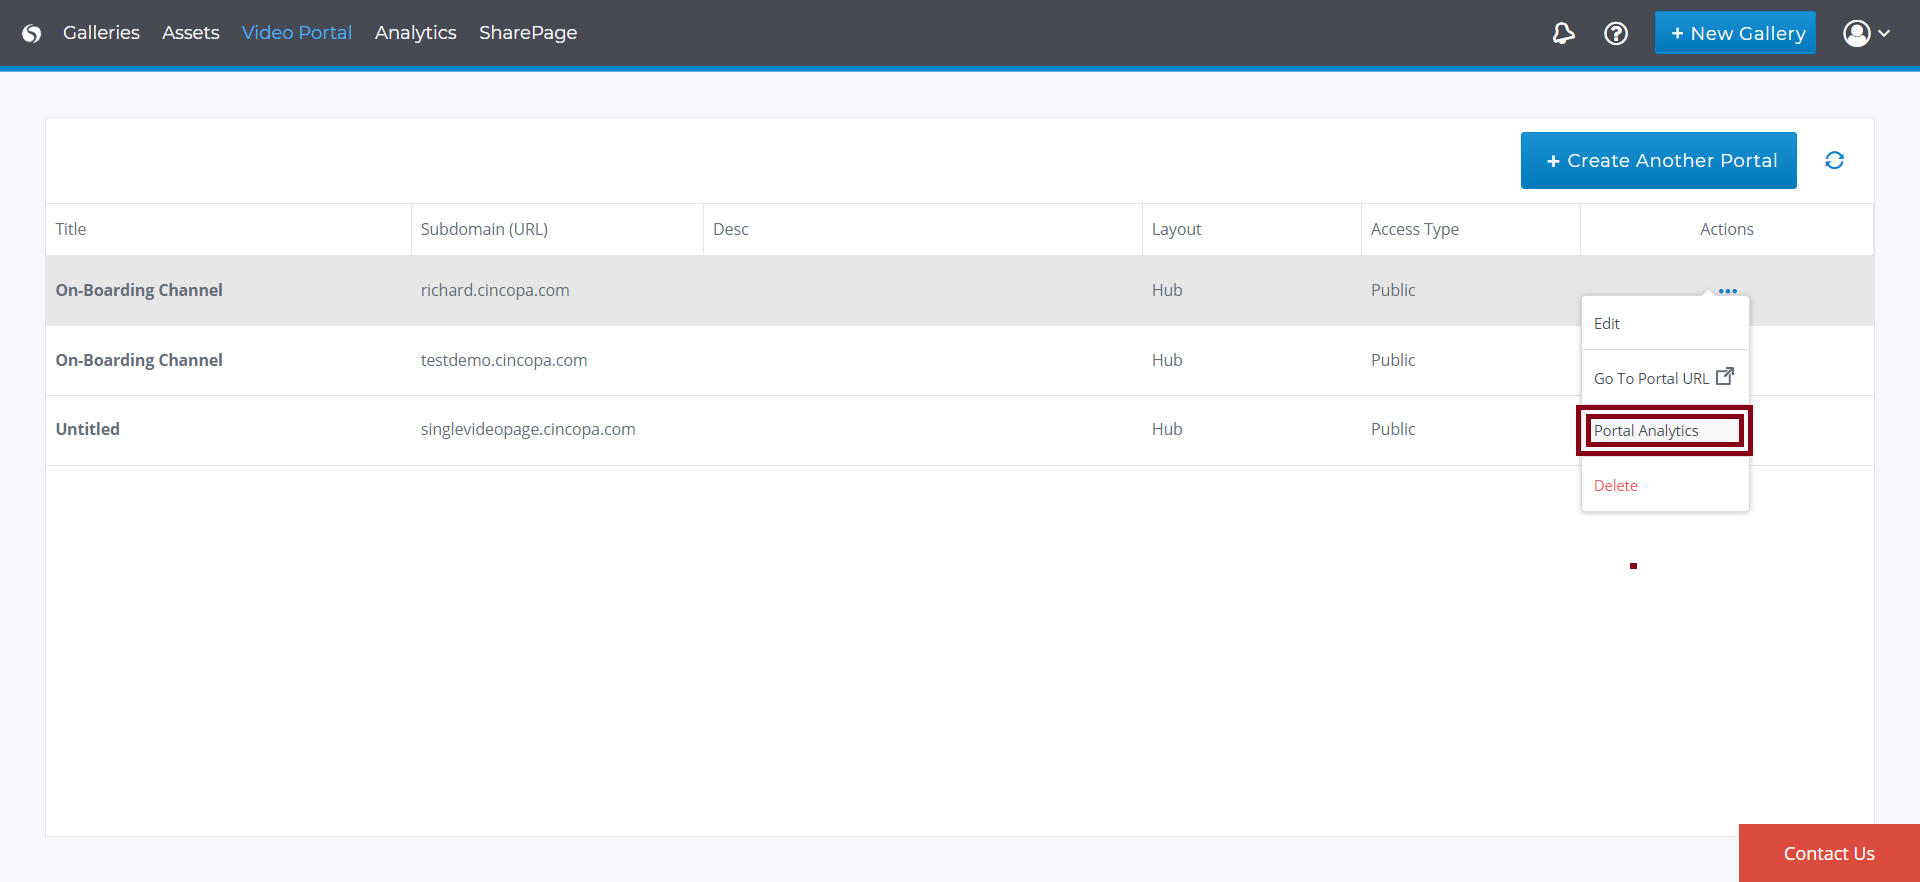Click the Cincopa logo icon
Screen dimensions: 1920x882
(x=32, y=33)
